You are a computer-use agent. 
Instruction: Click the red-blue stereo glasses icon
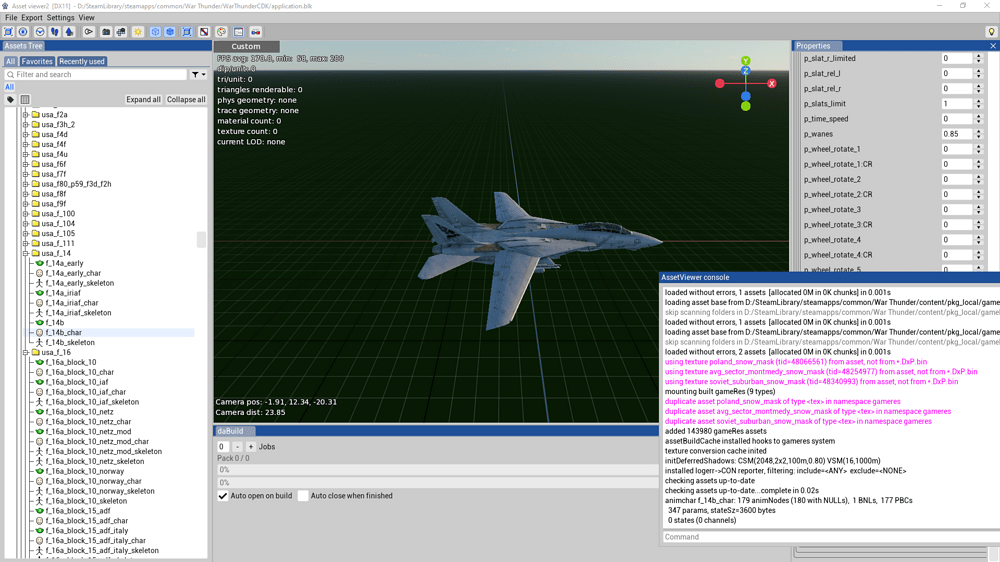[x=256, y=32]
